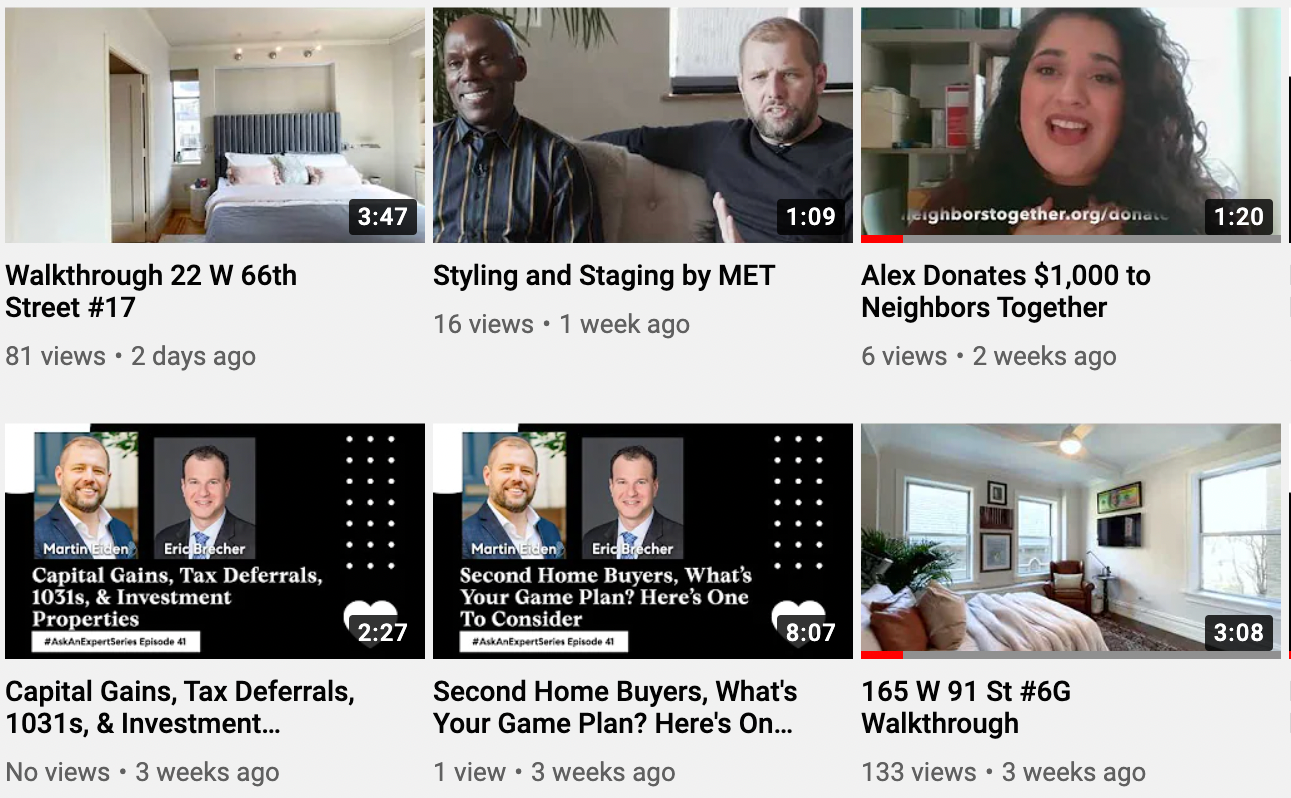1291x798 pixels.
Task: Open the Walkthrough 22 W 66th Street thumbnail
Action: (215, 125)
